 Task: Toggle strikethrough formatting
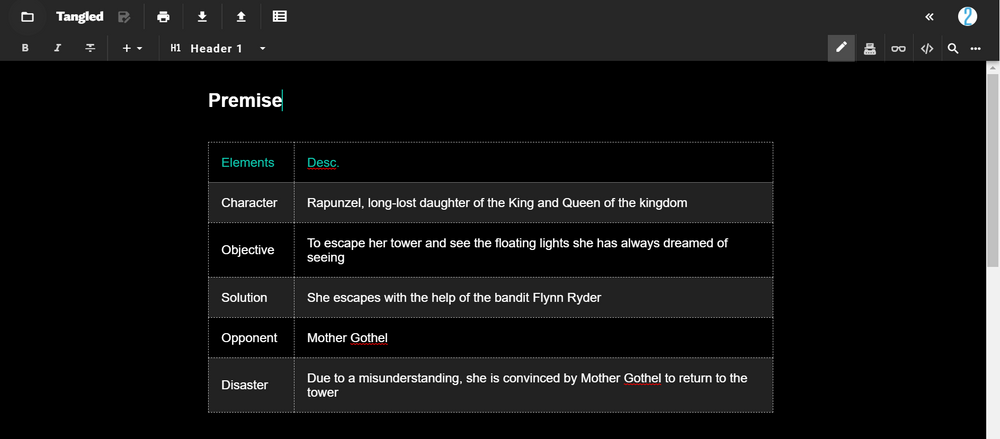point(90,48)
